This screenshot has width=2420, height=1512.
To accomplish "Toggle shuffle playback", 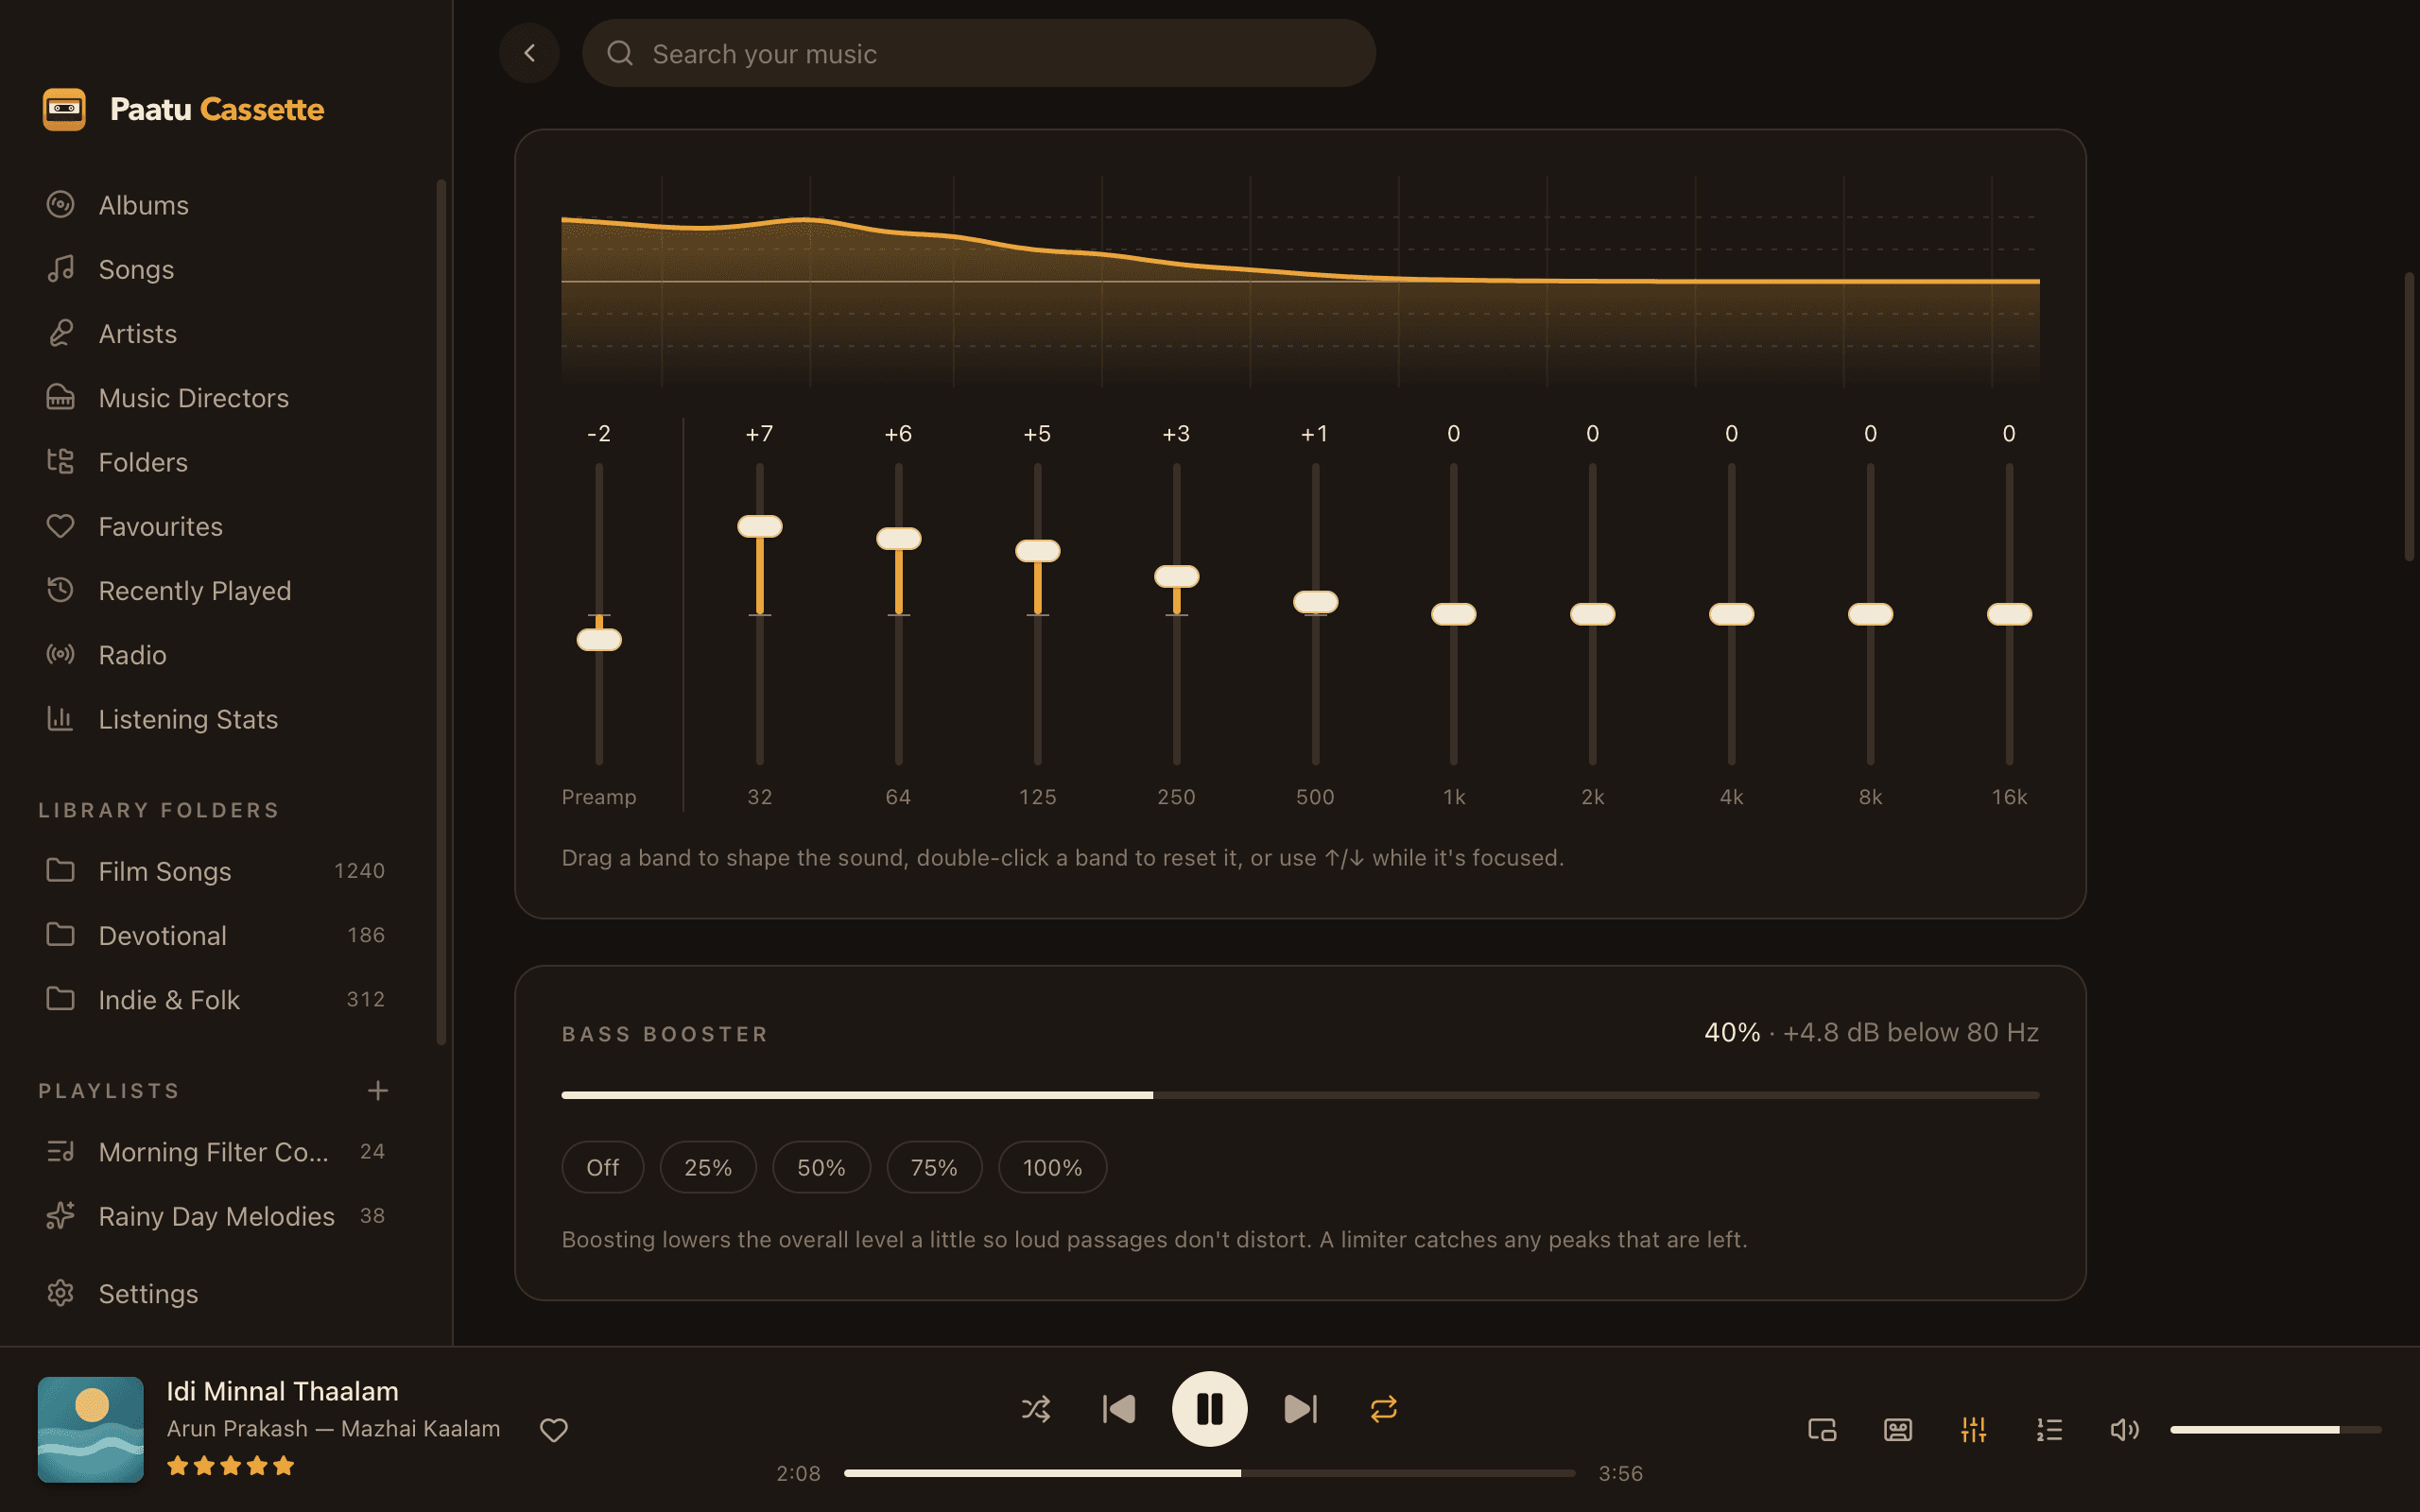I will tap(1036, 1409).
